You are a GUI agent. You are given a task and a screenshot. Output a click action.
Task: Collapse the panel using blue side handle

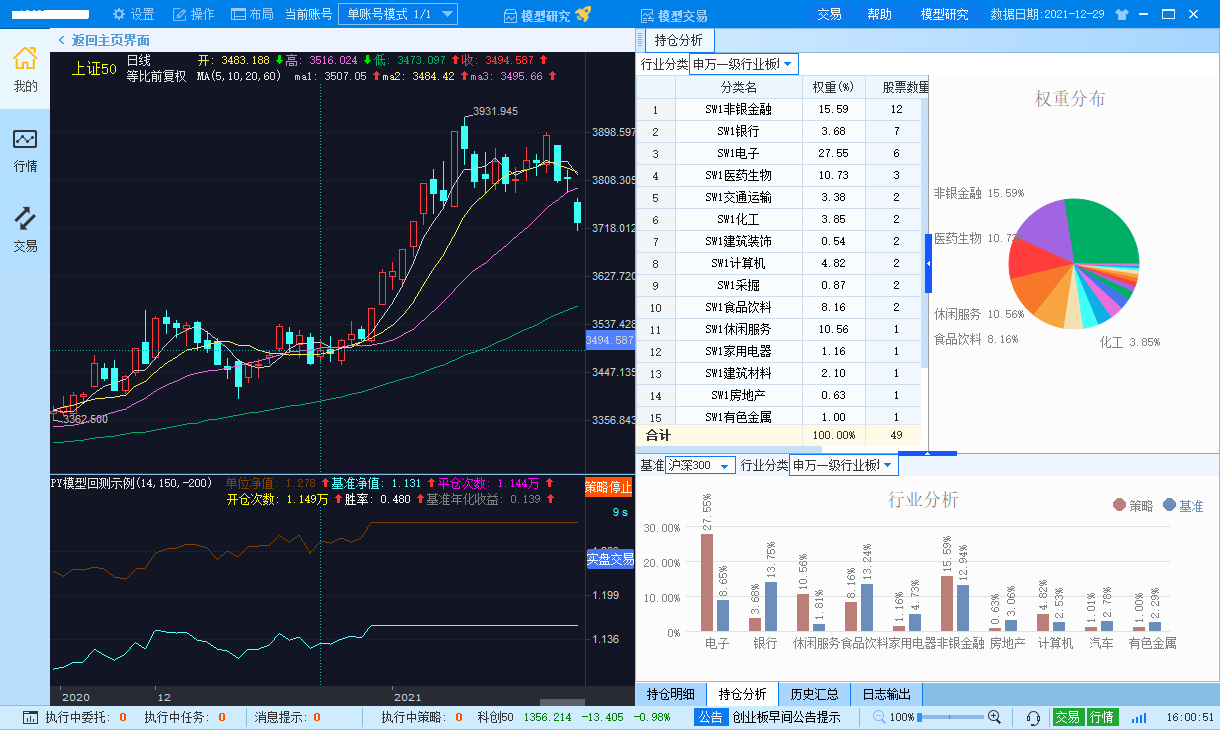click(928, 263)
